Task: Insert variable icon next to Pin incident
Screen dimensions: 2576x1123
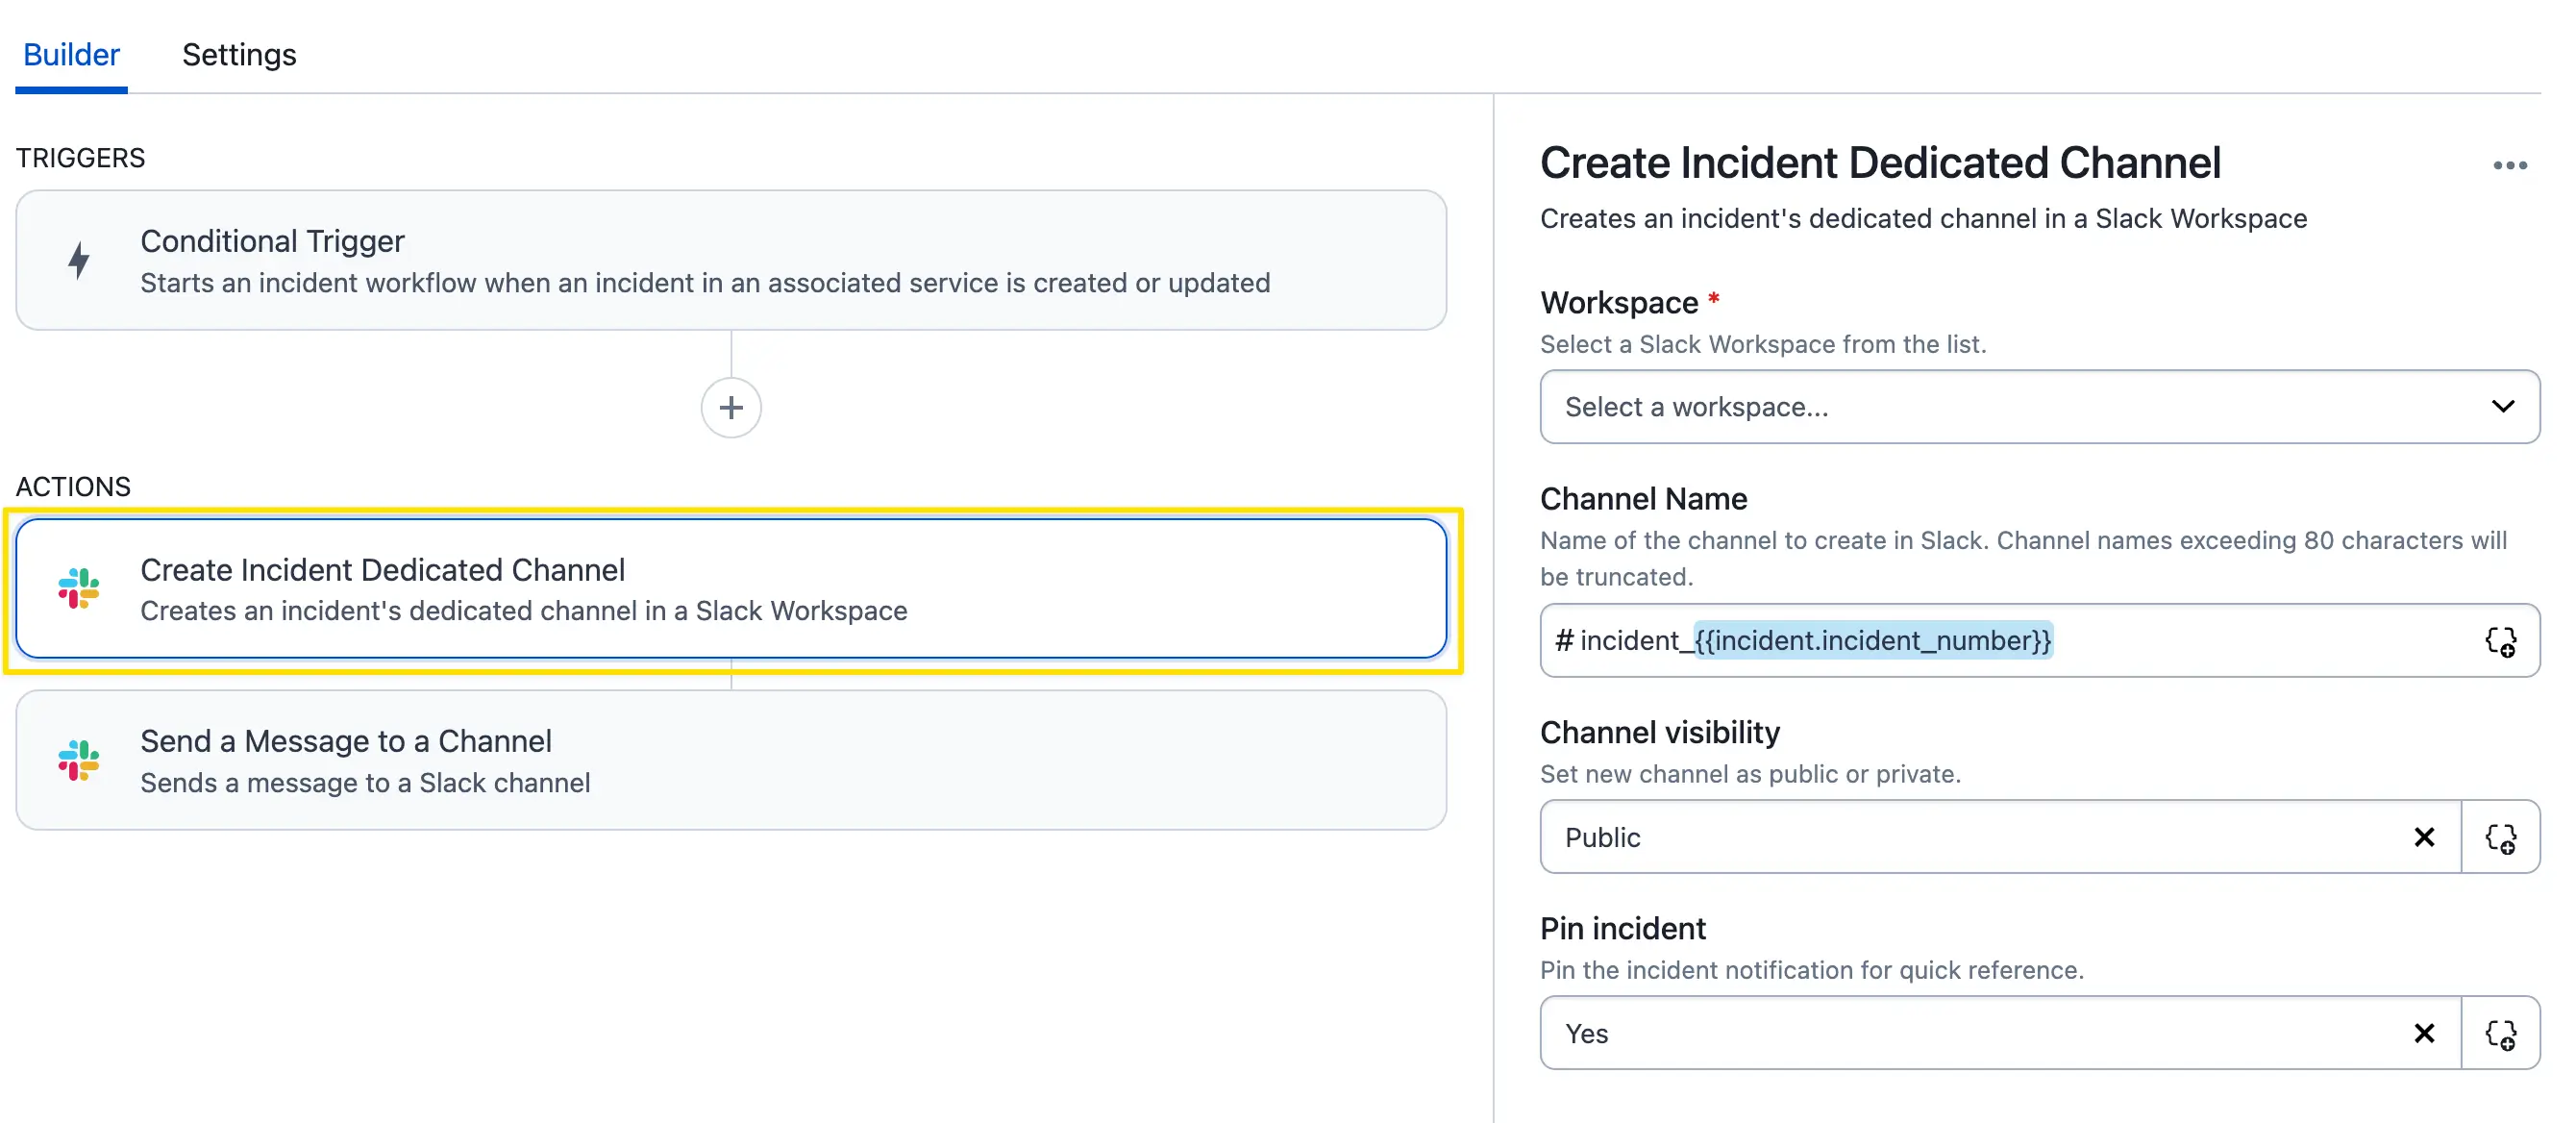Action: 2500,1033
